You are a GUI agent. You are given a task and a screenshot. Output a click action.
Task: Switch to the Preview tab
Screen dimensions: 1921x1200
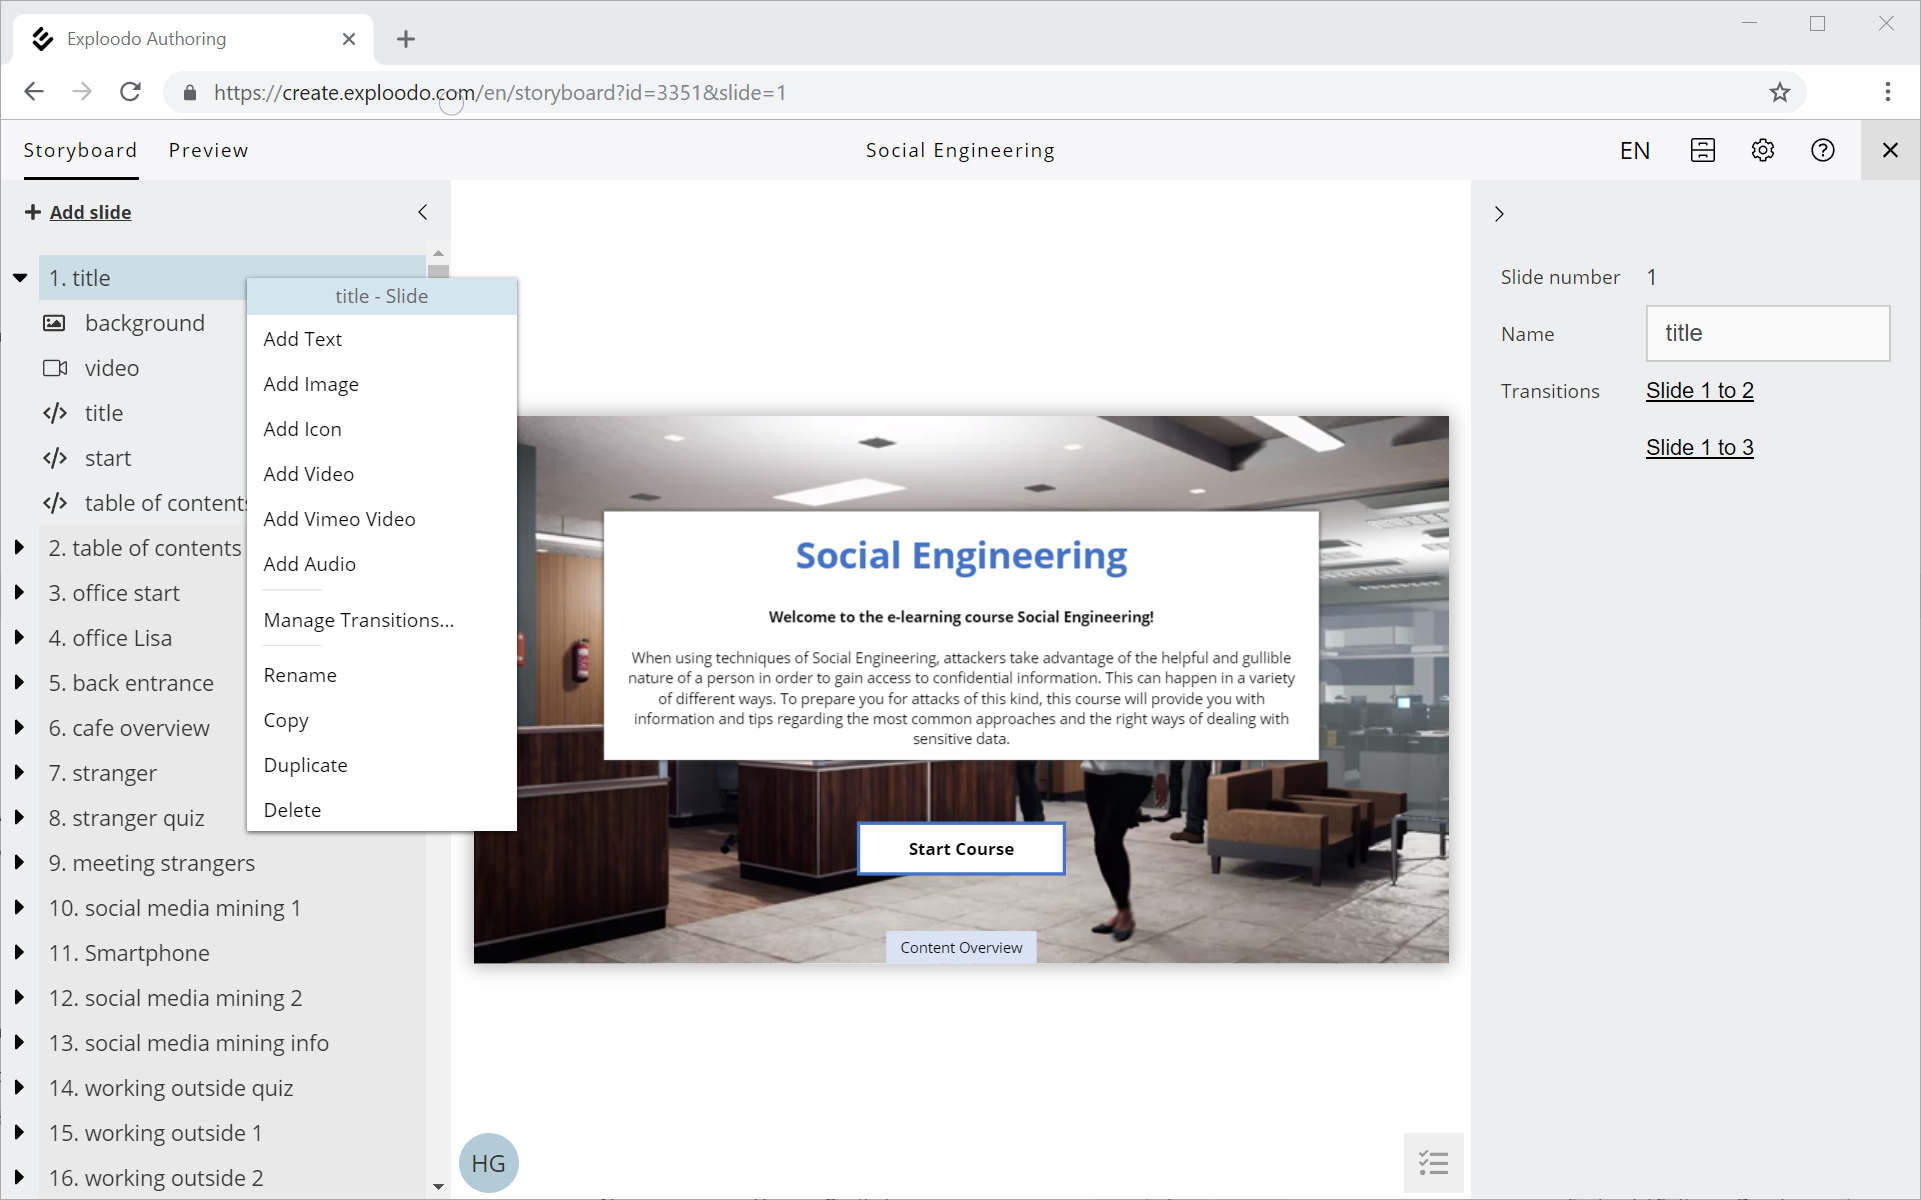pyautogui.click(x=208, y=150)
